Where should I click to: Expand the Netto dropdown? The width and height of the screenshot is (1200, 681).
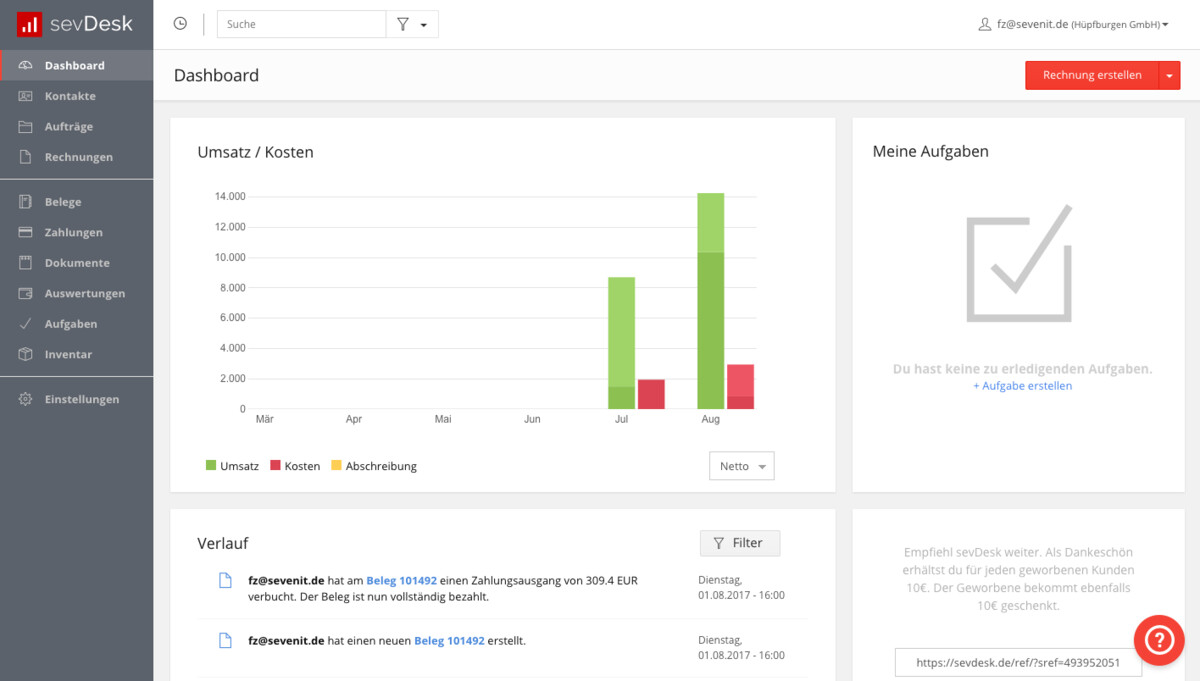click(x=741, y=466)
